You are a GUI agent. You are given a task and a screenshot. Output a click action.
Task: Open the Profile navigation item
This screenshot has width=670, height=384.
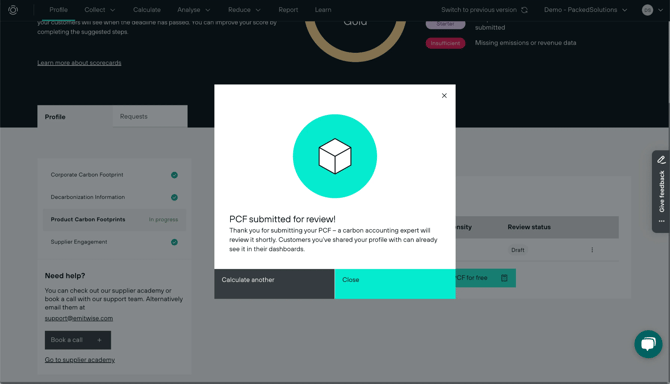click(58, 10)
